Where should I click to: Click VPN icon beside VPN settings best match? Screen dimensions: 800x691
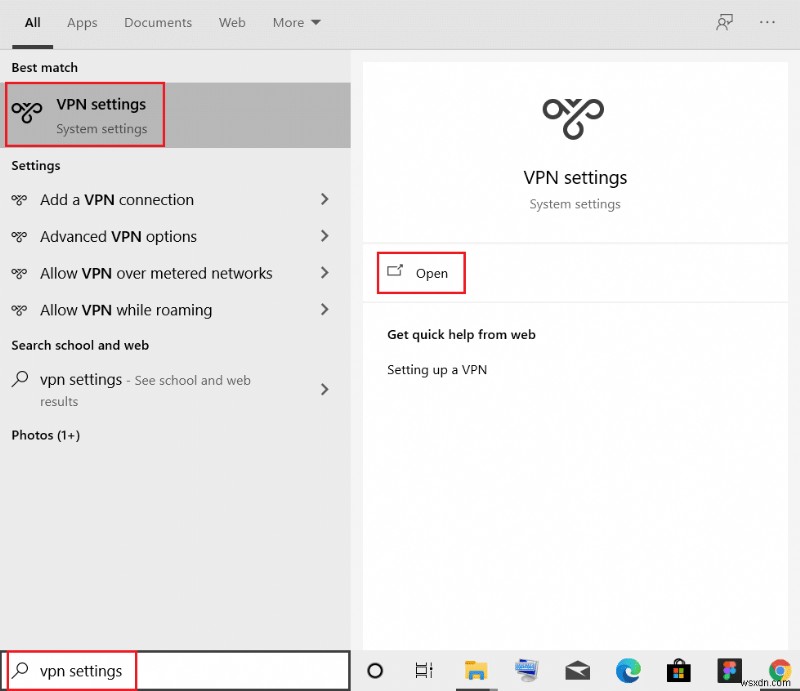27,111
